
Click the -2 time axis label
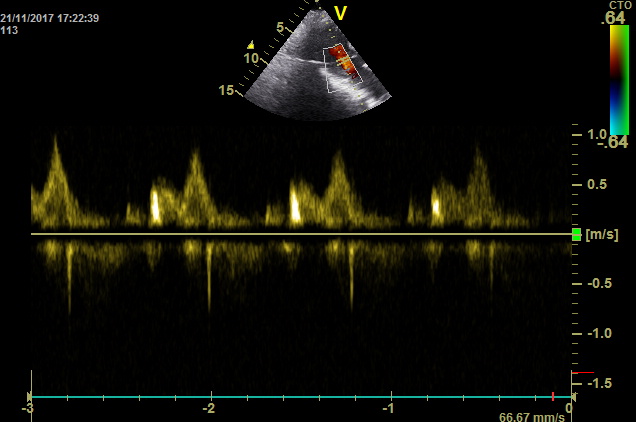[208, 408]
